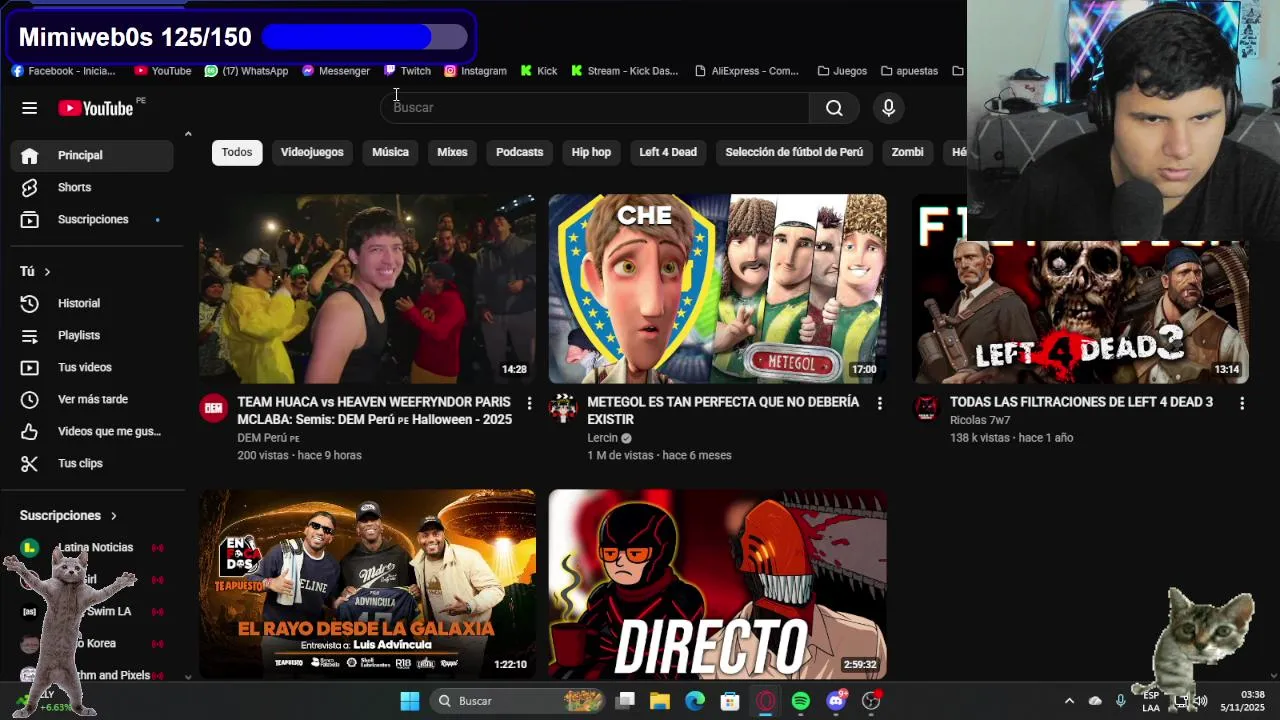Select the Música filter chip
The image size is (1280, 720).
point(390,152)
